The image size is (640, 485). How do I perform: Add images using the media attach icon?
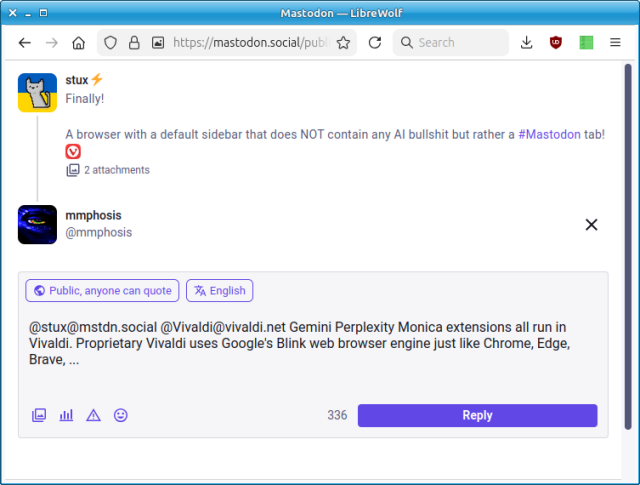pyautogui.click(x=39, y=415)
